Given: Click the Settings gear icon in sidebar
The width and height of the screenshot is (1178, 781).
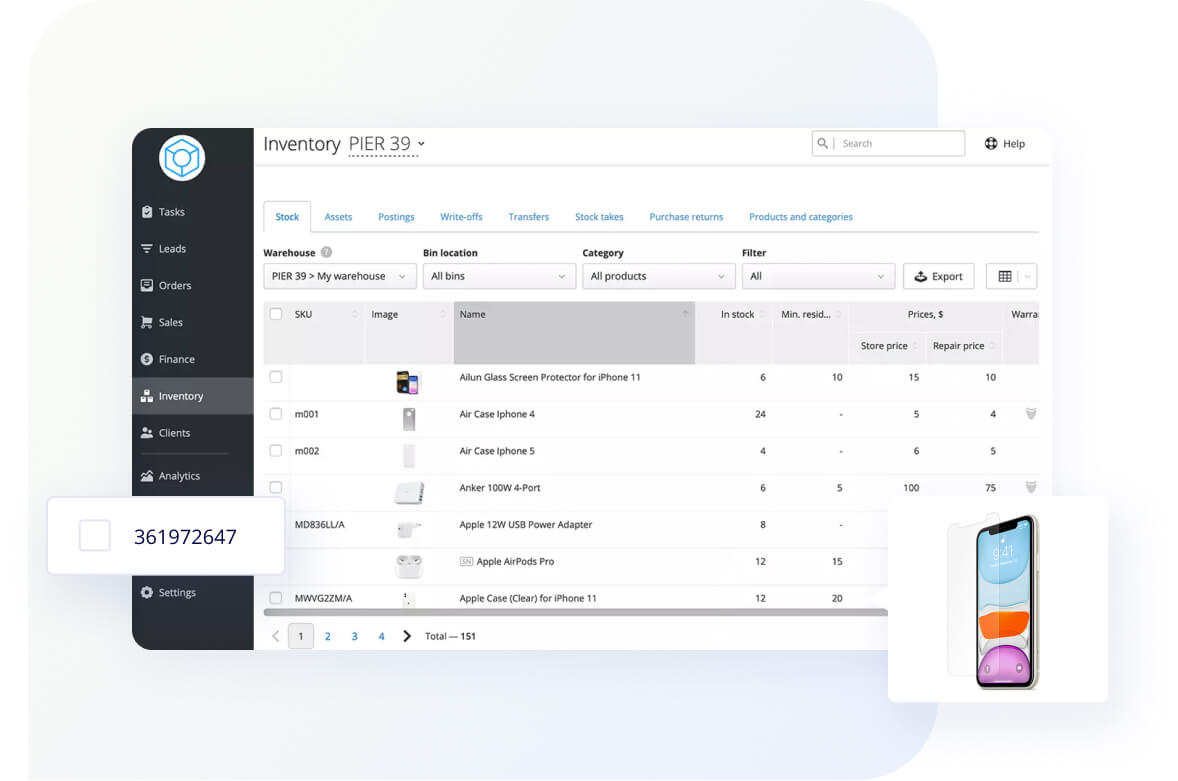Looking at the screenshot, I should [x=147, y=593].
